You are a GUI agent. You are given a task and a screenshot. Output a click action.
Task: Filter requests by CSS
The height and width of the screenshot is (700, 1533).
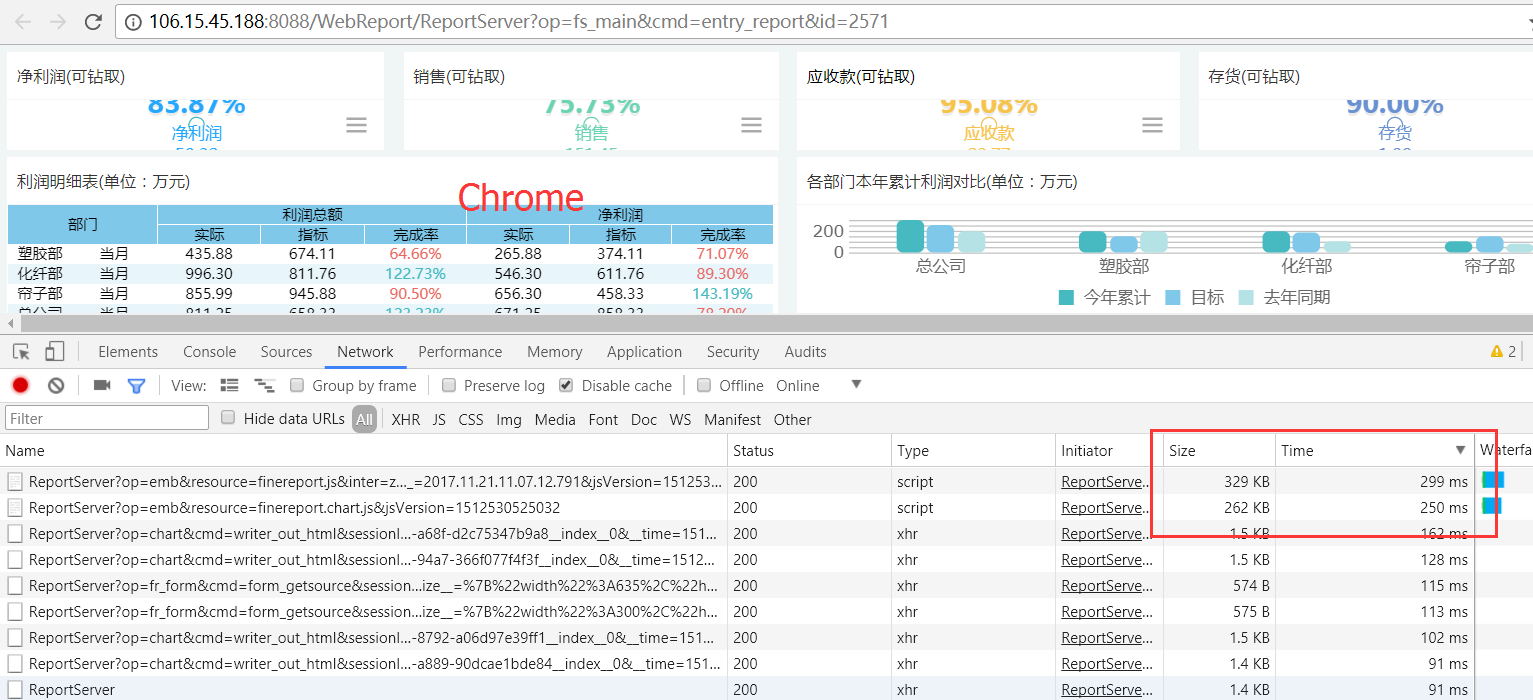(471, 419)
